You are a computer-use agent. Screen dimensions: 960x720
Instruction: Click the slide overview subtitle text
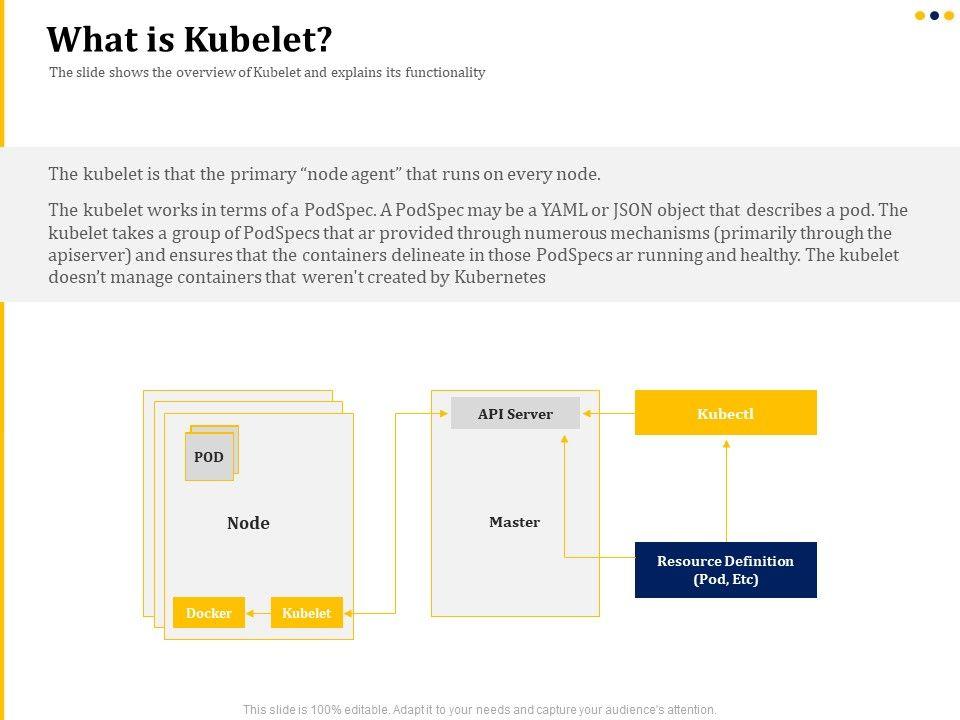tap(267, 73)
